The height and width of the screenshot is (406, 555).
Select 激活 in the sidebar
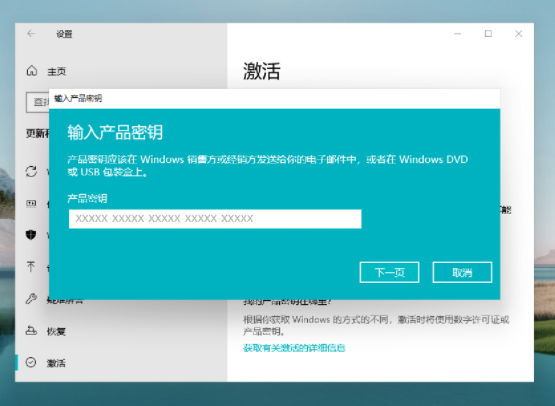(56, 363)
